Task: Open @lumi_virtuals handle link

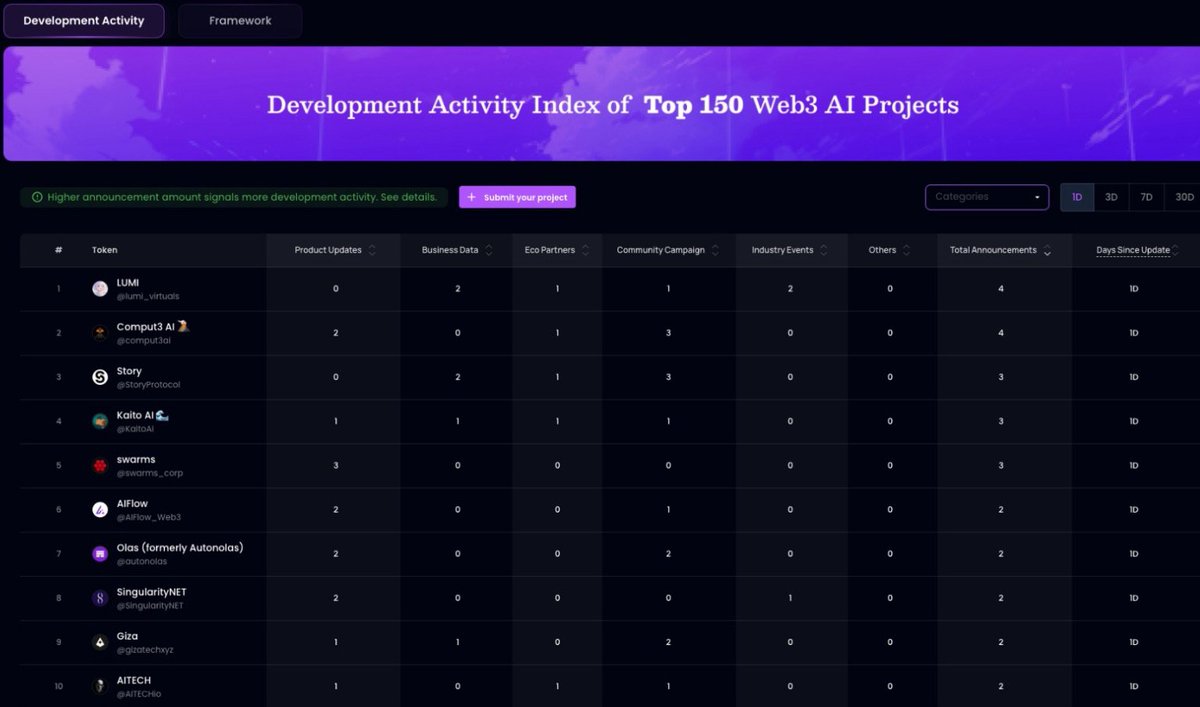Action: coord(148,297)
